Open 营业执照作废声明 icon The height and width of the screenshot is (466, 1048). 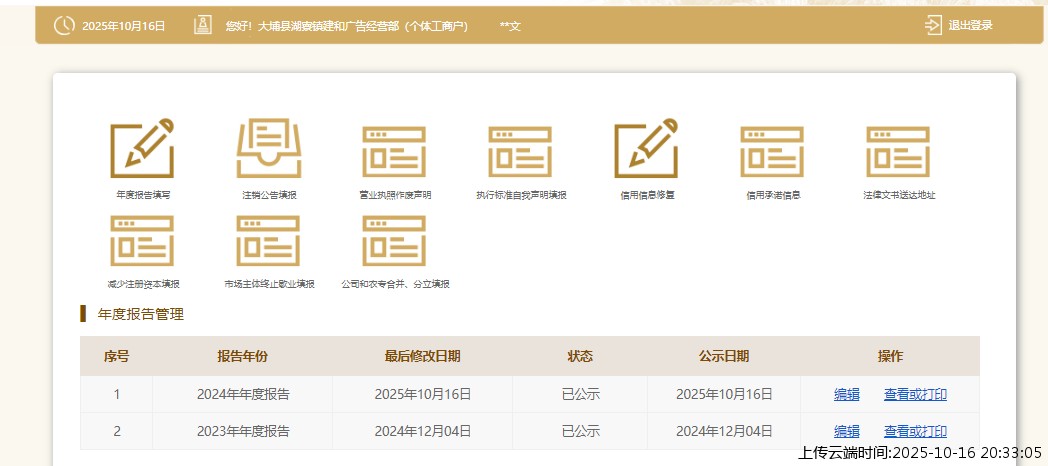(394, 151)
